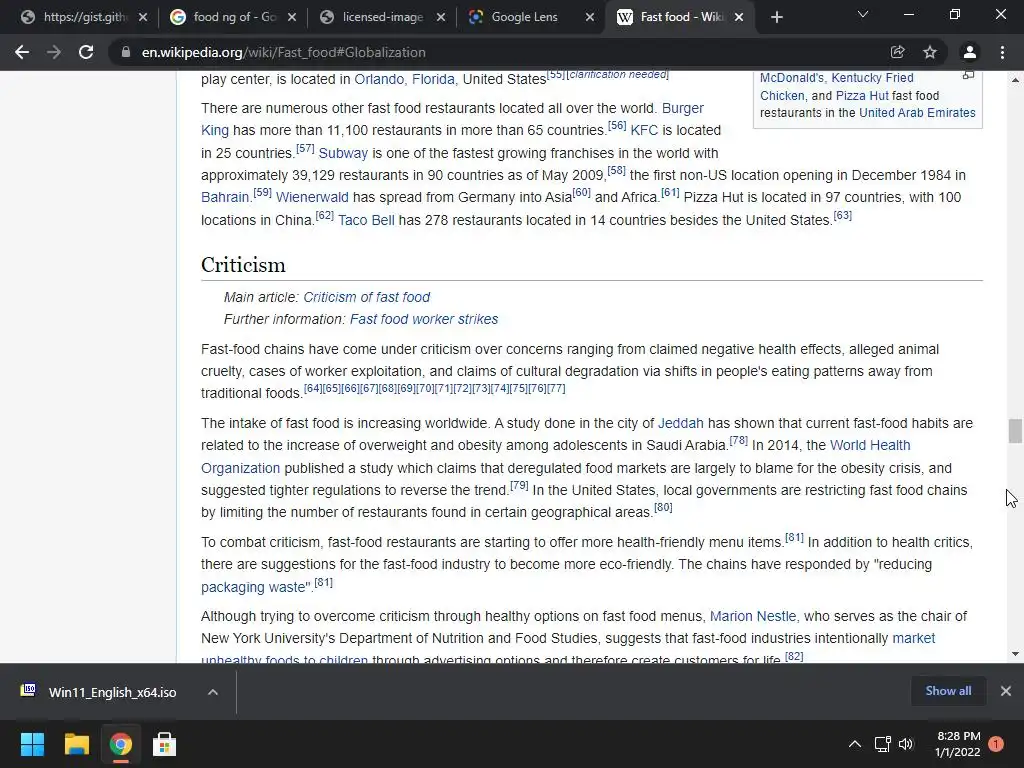Screen dimensions: 1024x768
Task: Open the notification badge icon
Action: tap(996, 744)
